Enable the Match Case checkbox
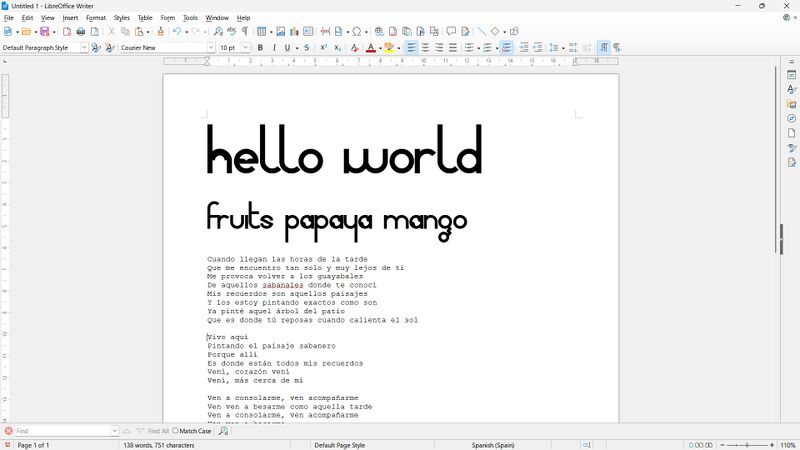Screen dimensions: 800x450 point(175,431)
